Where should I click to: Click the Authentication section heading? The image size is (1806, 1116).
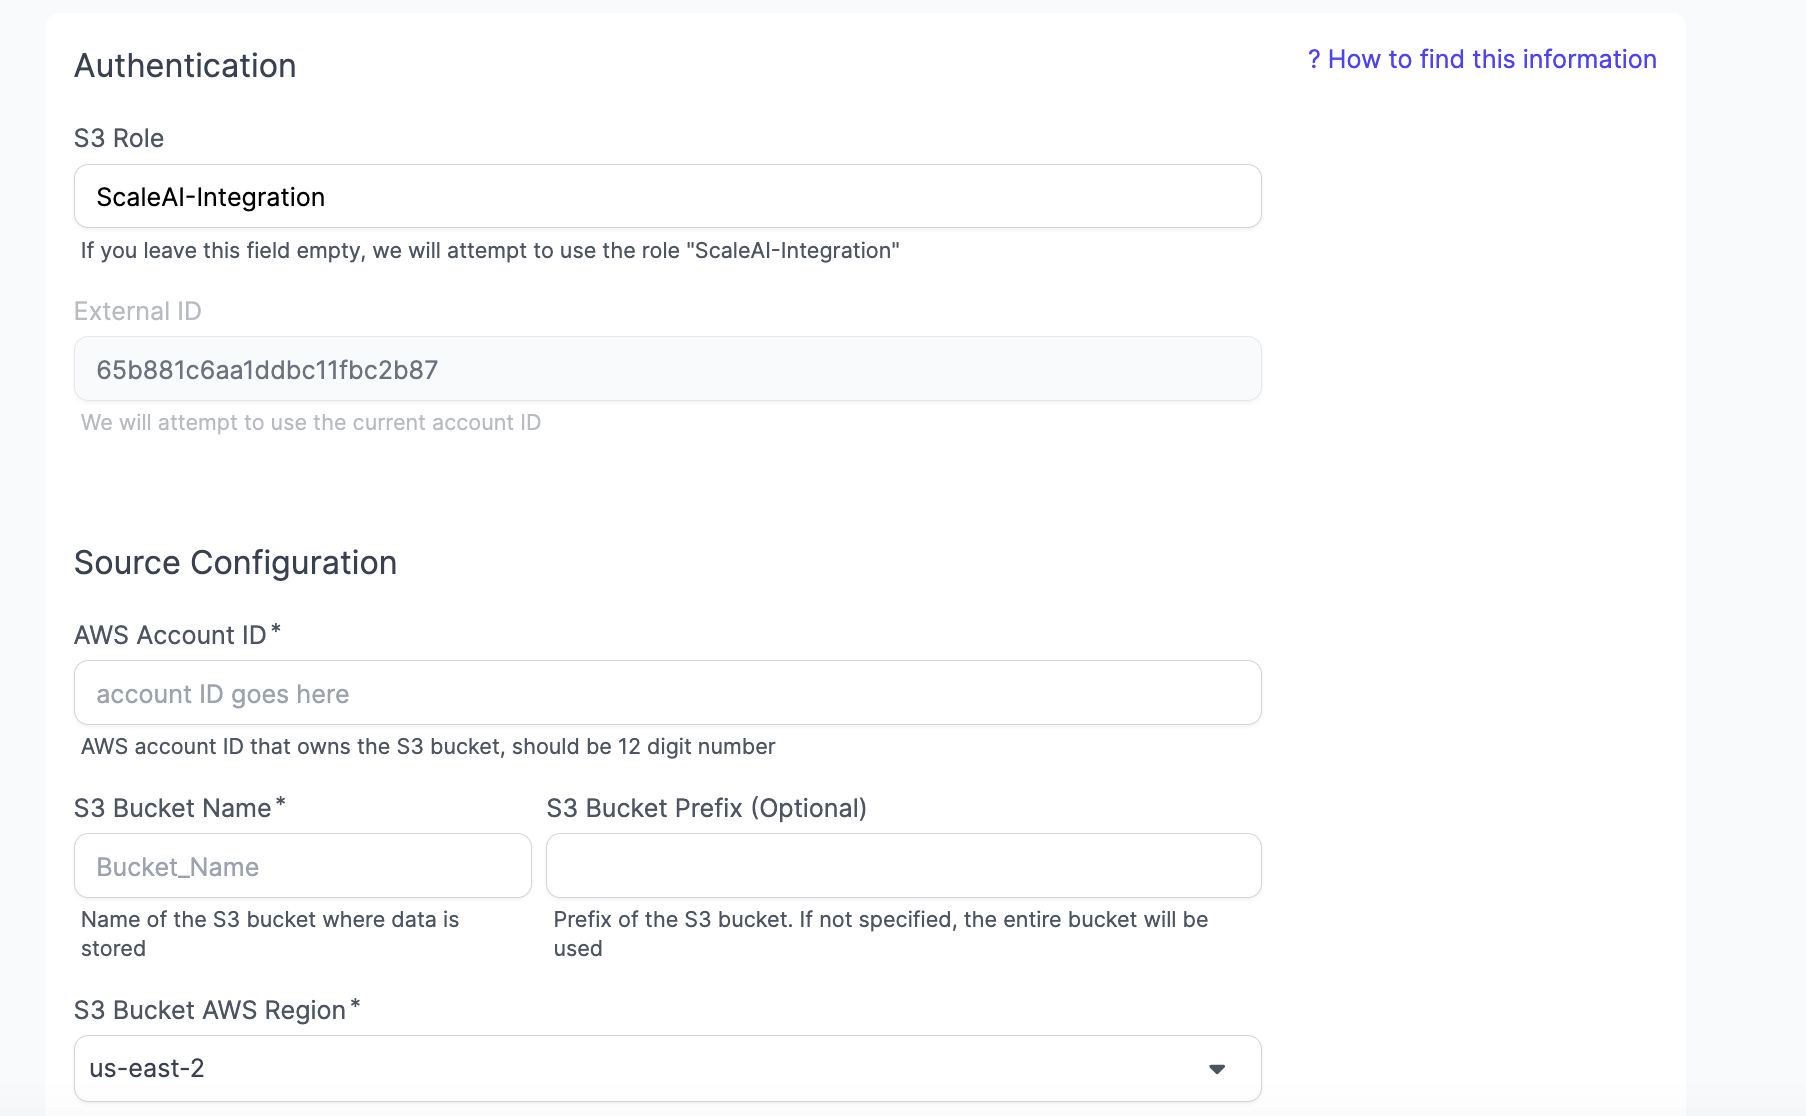pyautogui.click(x=185, y=66)
